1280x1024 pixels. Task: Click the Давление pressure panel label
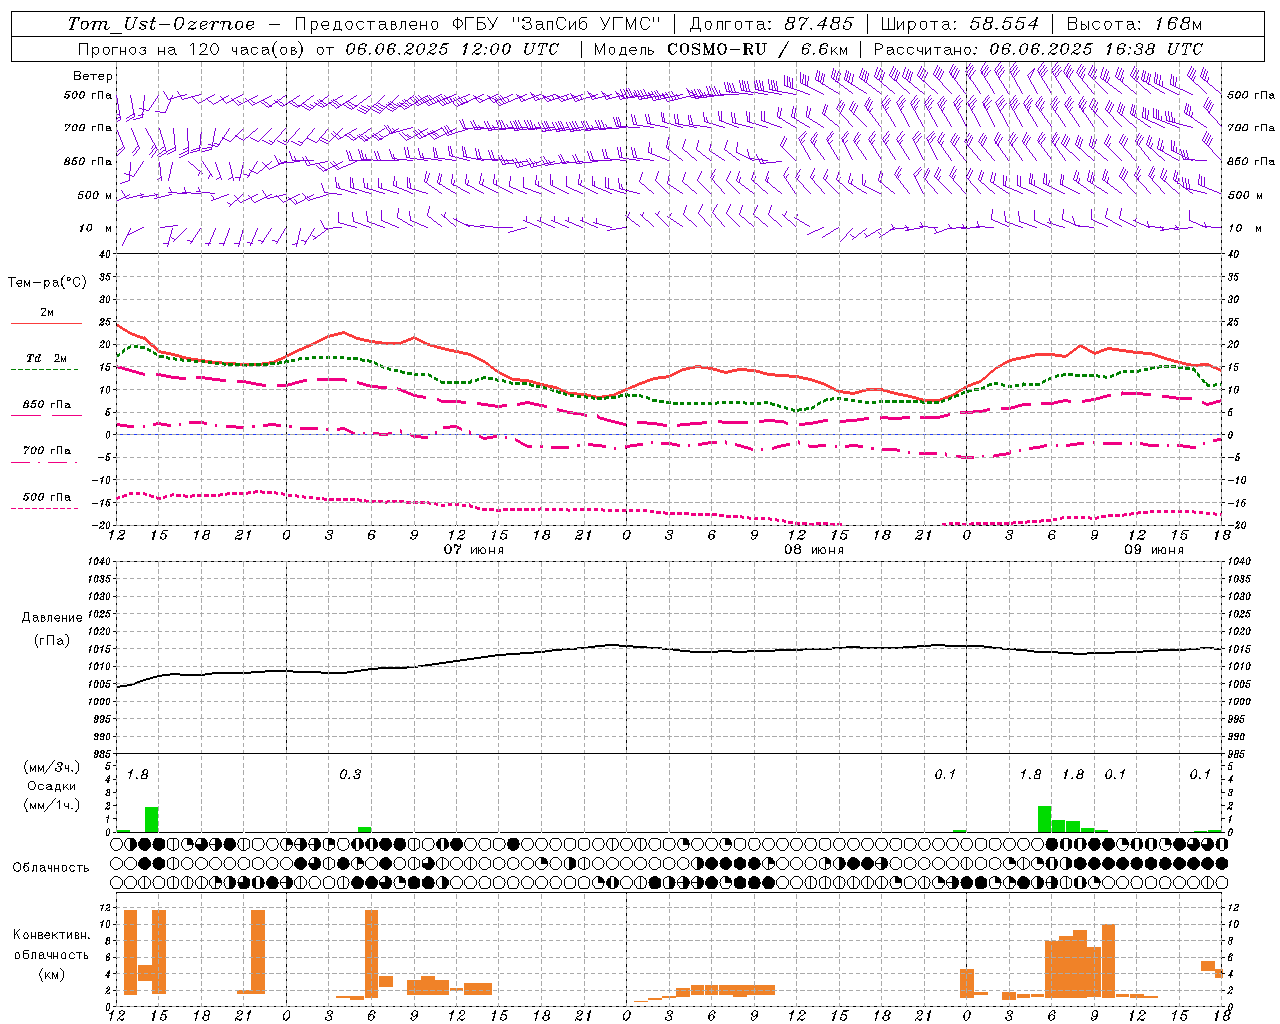click(52, 618)
